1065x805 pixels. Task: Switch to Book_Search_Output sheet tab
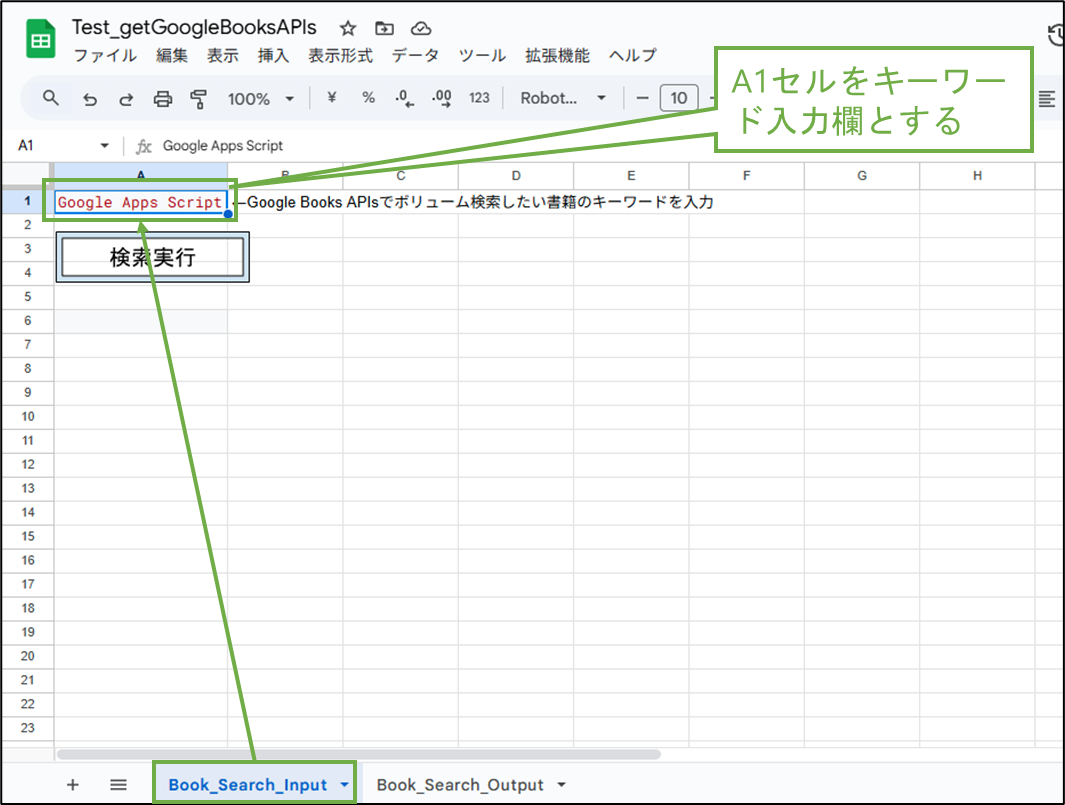(x=460, y=785)
